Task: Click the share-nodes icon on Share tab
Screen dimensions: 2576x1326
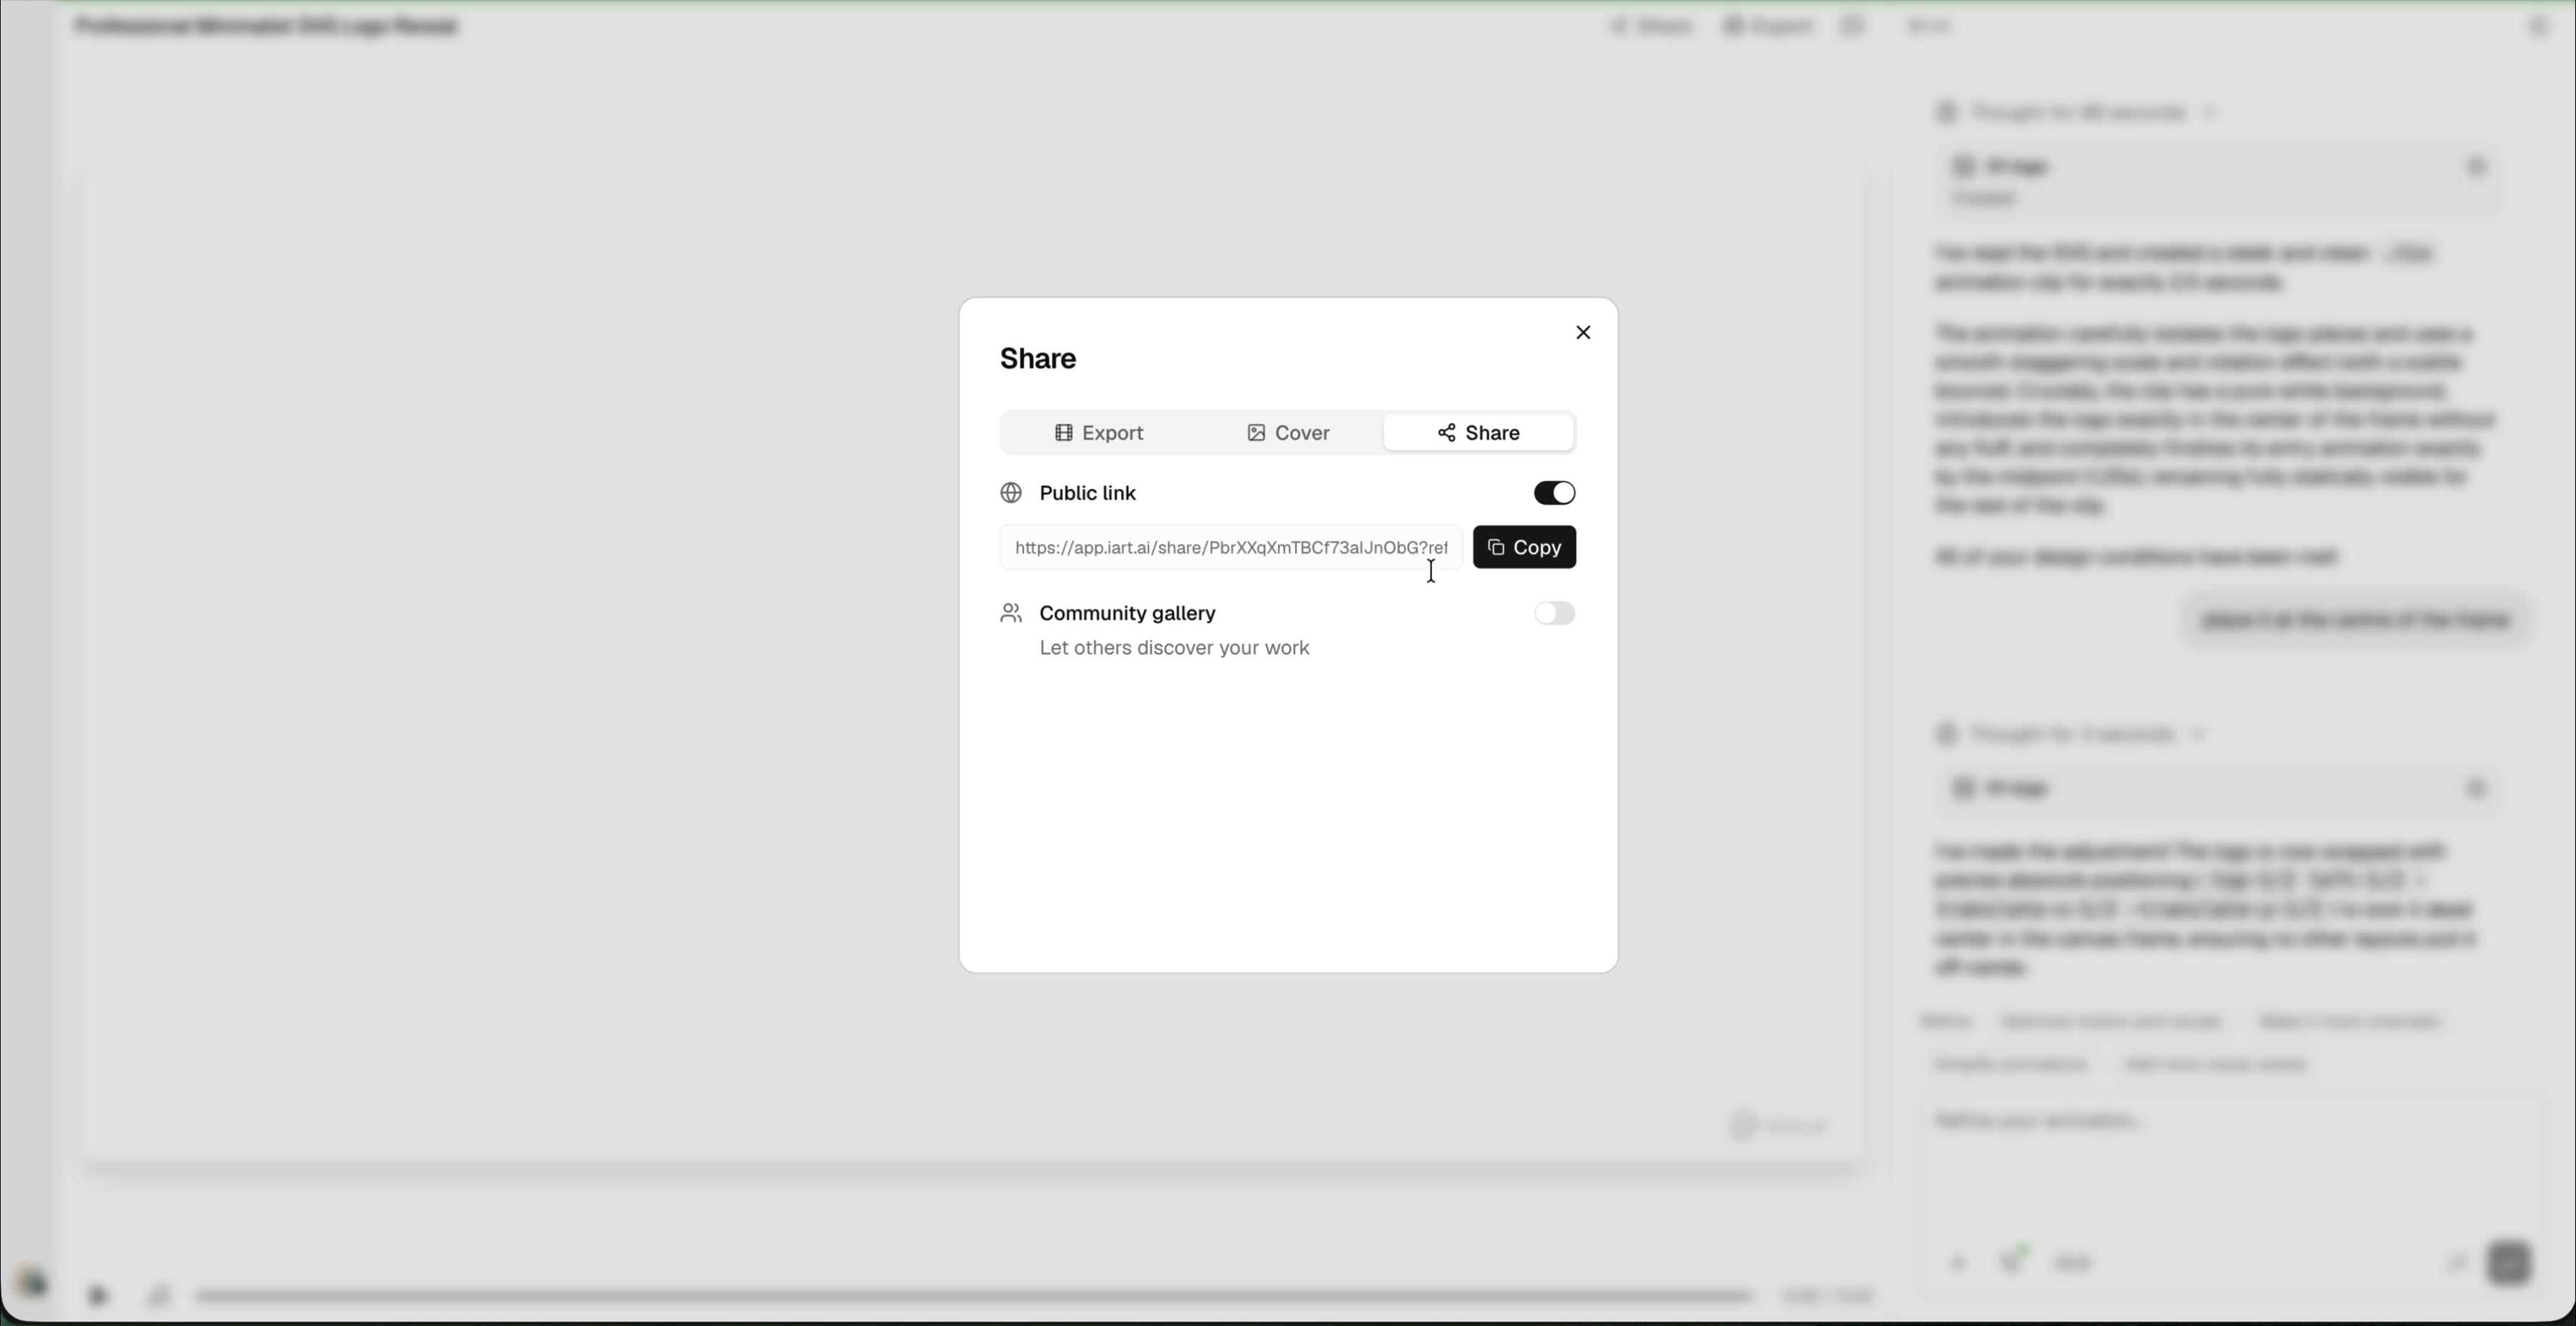Action: pyautogui.click(x=1446, y=432)
